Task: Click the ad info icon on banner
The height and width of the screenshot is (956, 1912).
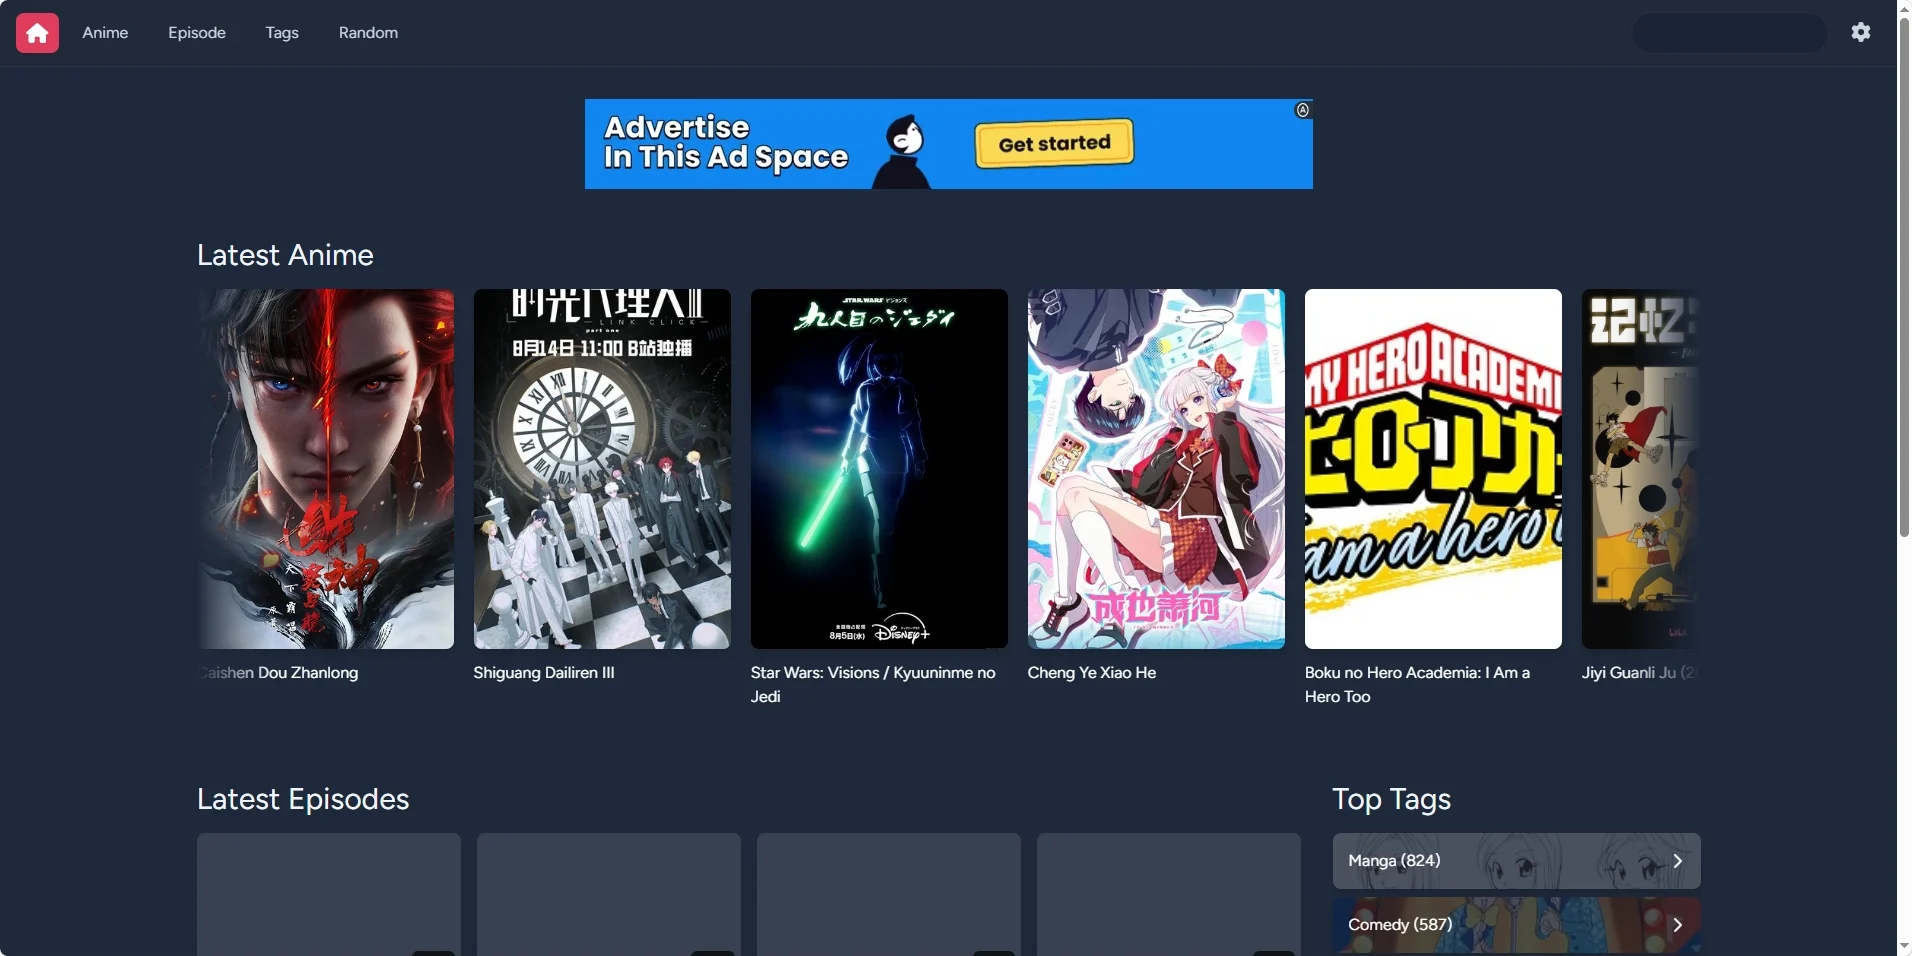Action: [1302, 110]
